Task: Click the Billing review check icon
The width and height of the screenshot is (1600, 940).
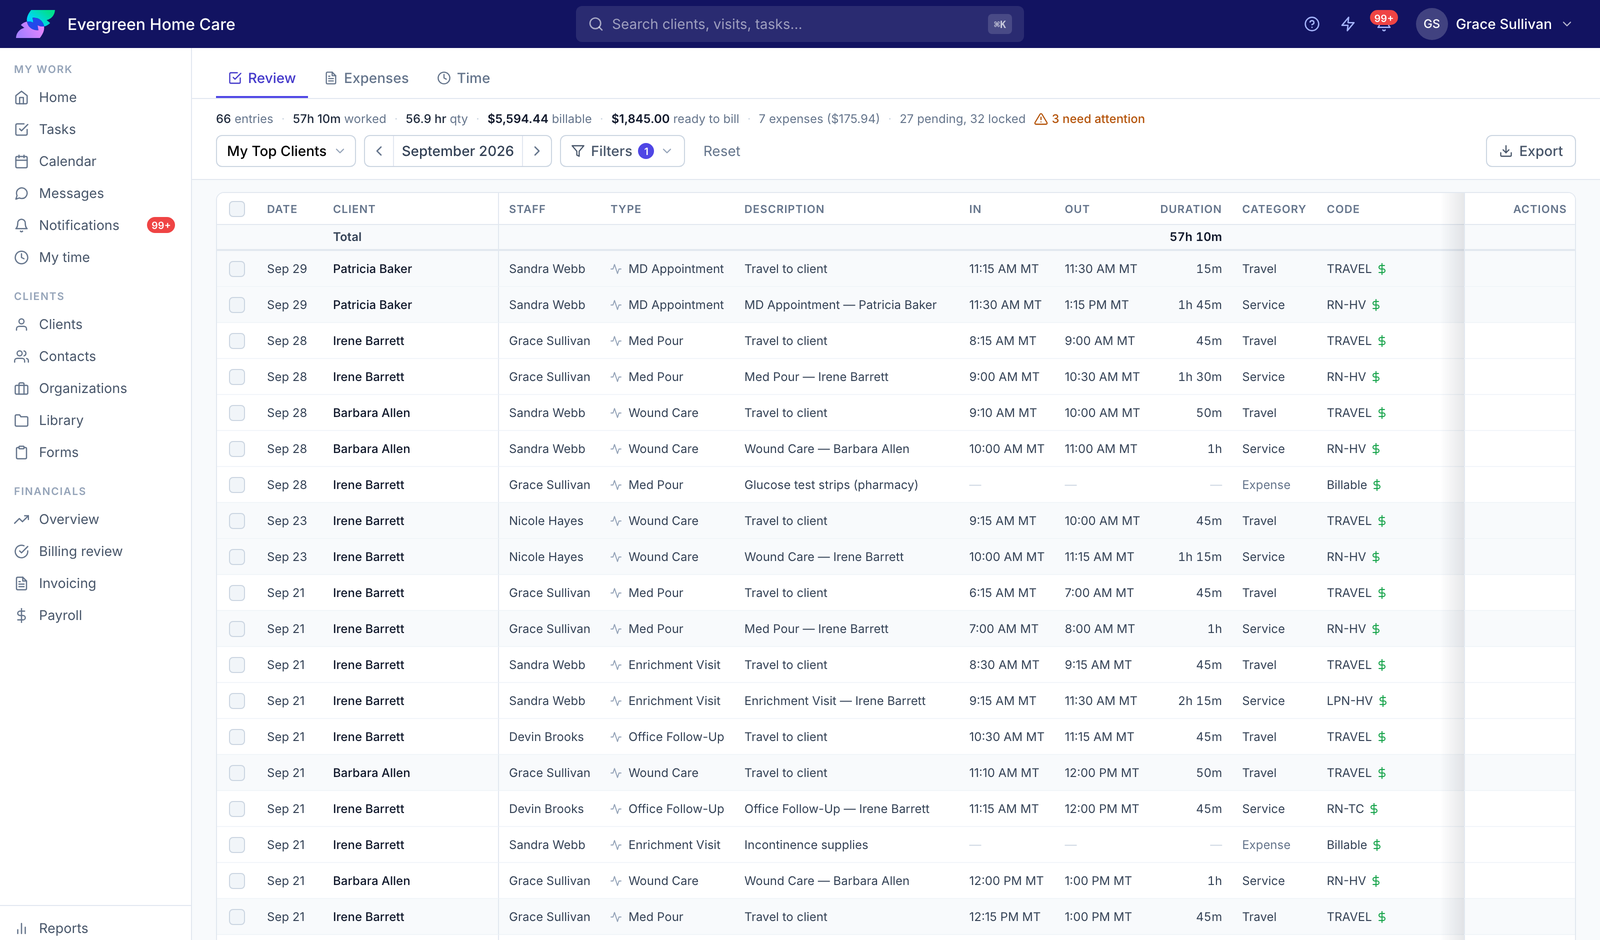Action: click(22, 551)
